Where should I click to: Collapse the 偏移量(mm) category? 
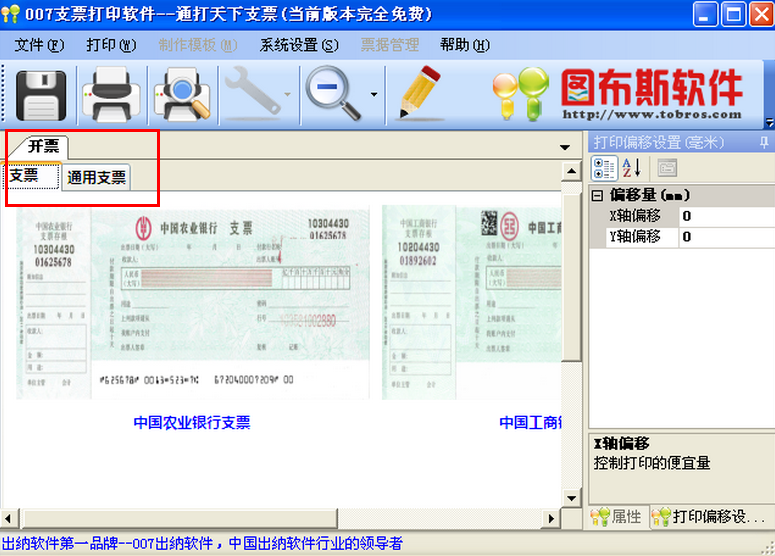(x=597, y=196)
